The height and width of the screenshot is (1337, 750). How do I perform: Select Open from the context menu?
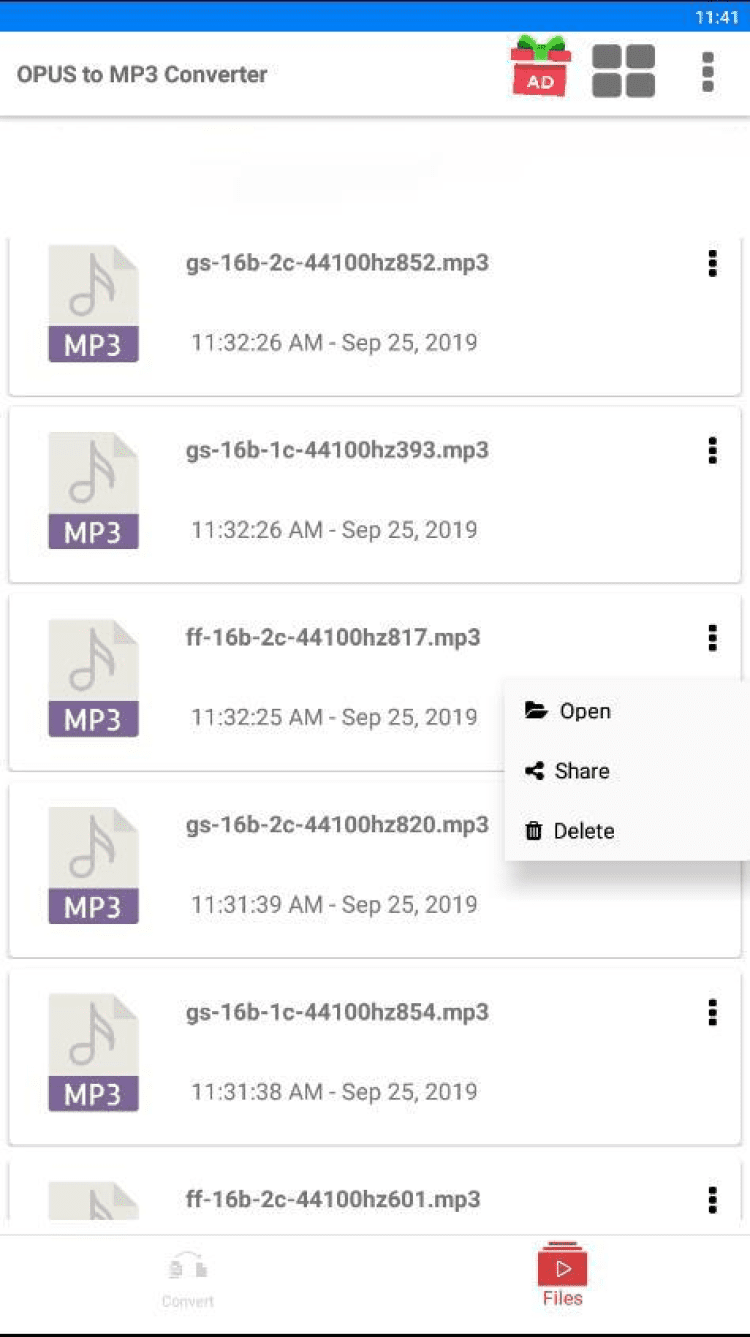pyautogui.click(x=584, y=711)
